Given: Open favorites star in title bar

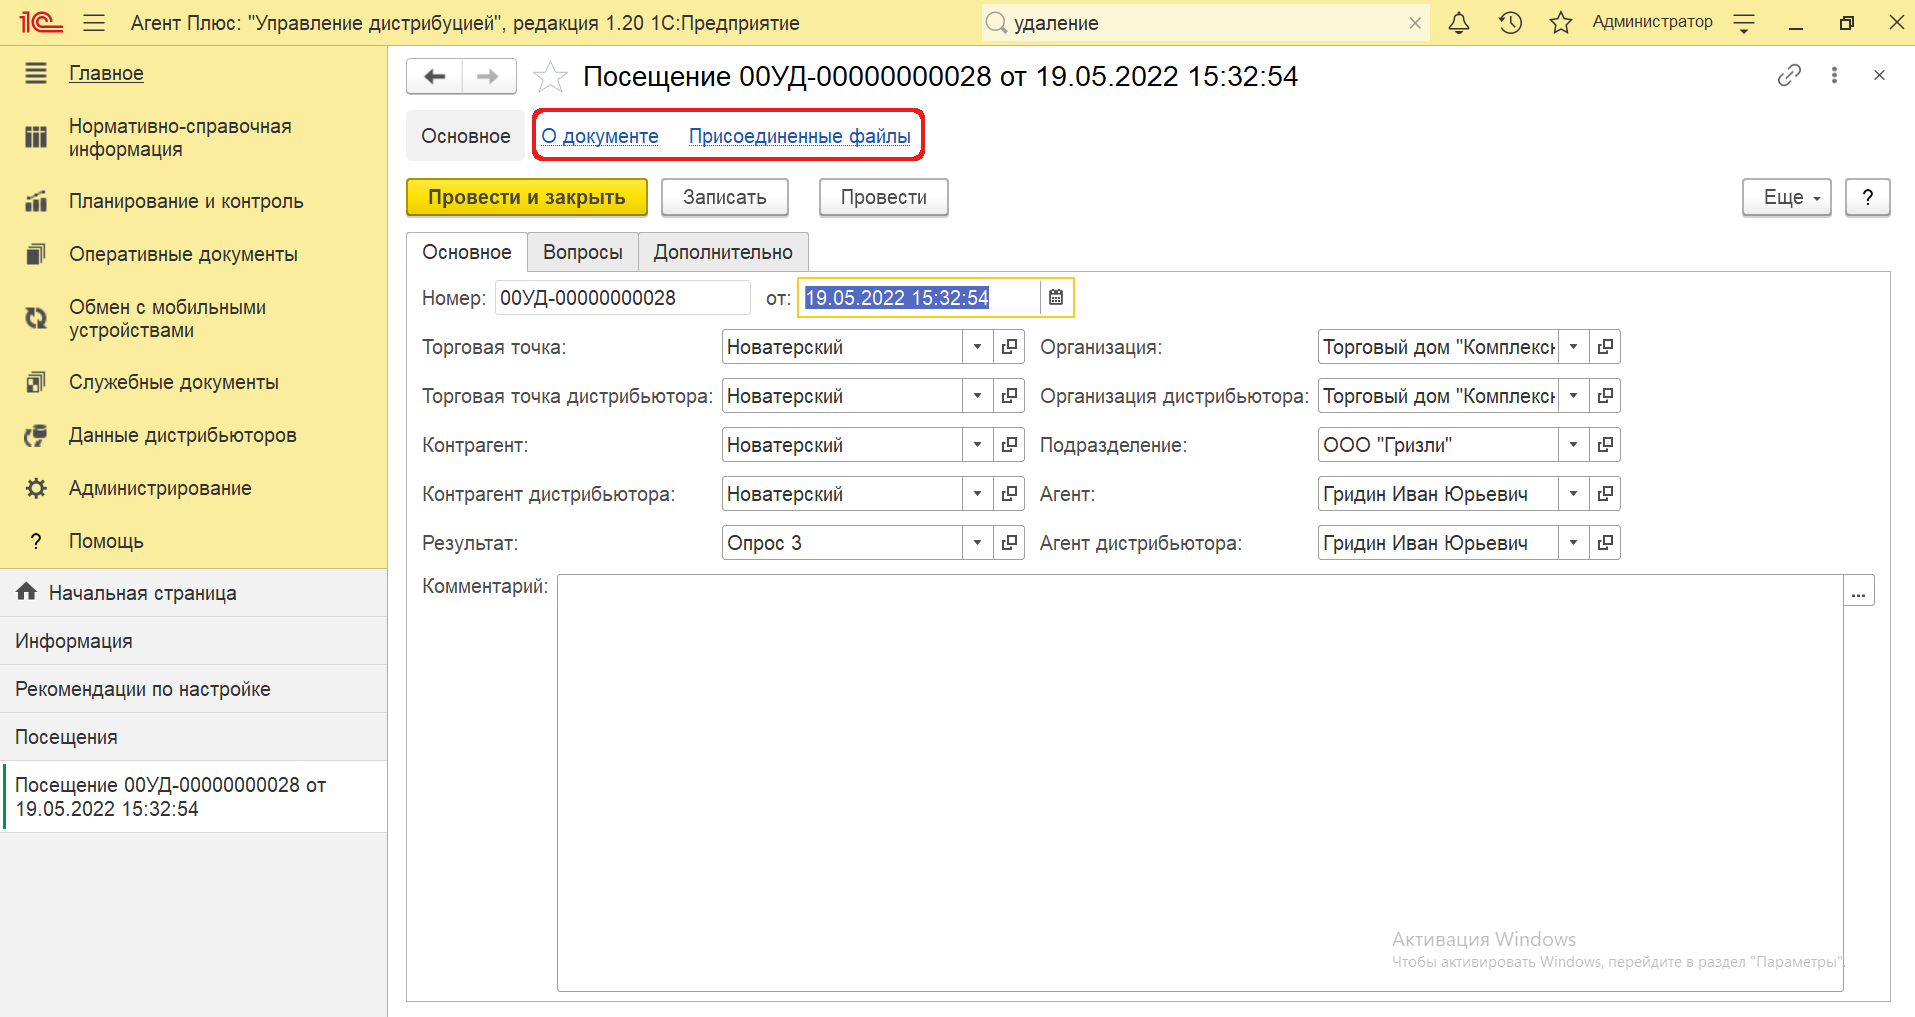Looking at the screenshot, I should pyautogui.click(x=1561, y=22).
